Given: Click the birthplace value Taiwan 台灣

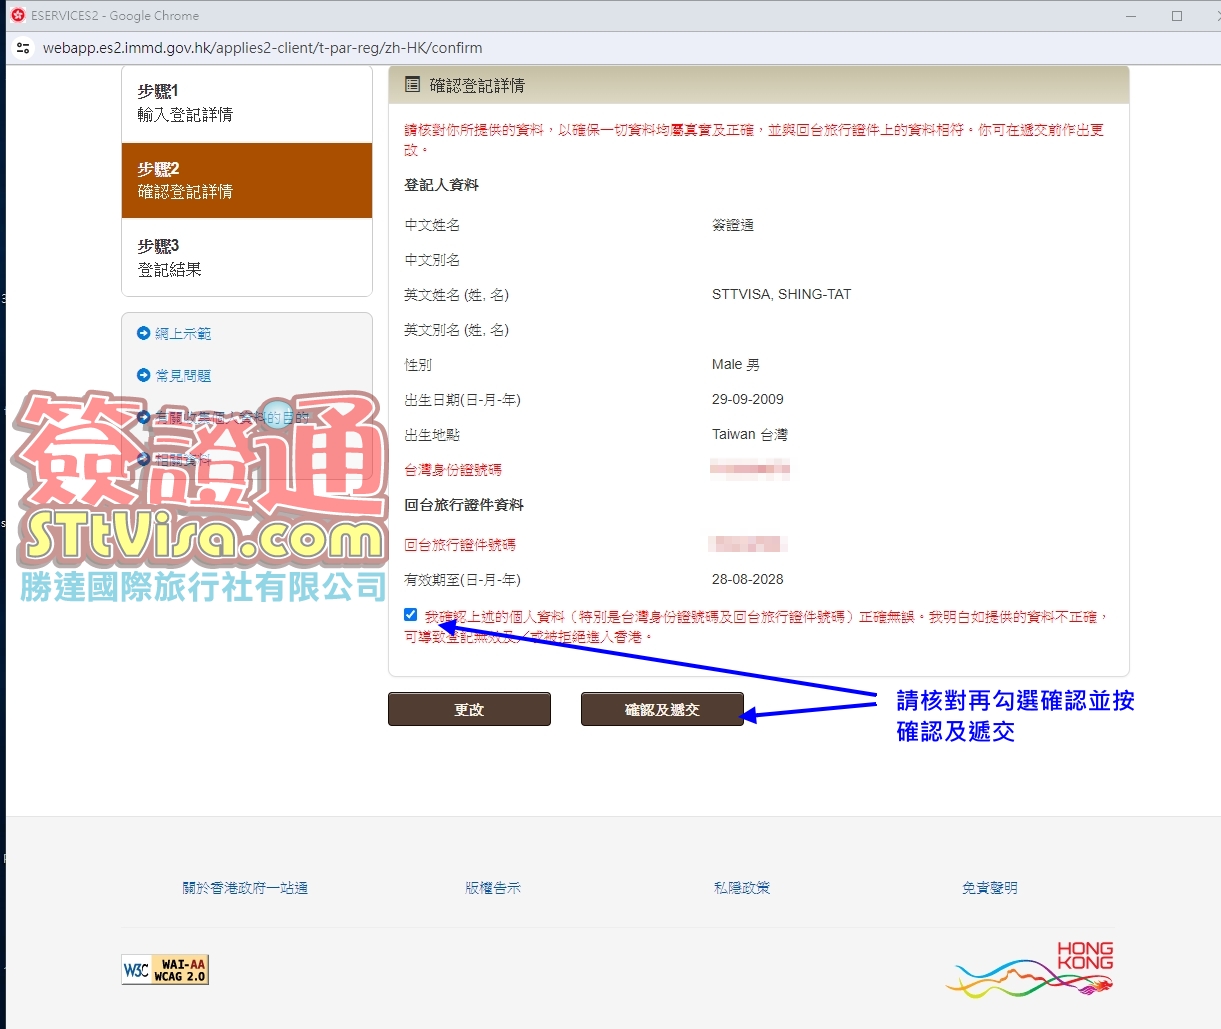Looking at the screenshot, I should [x=750, y=434].
